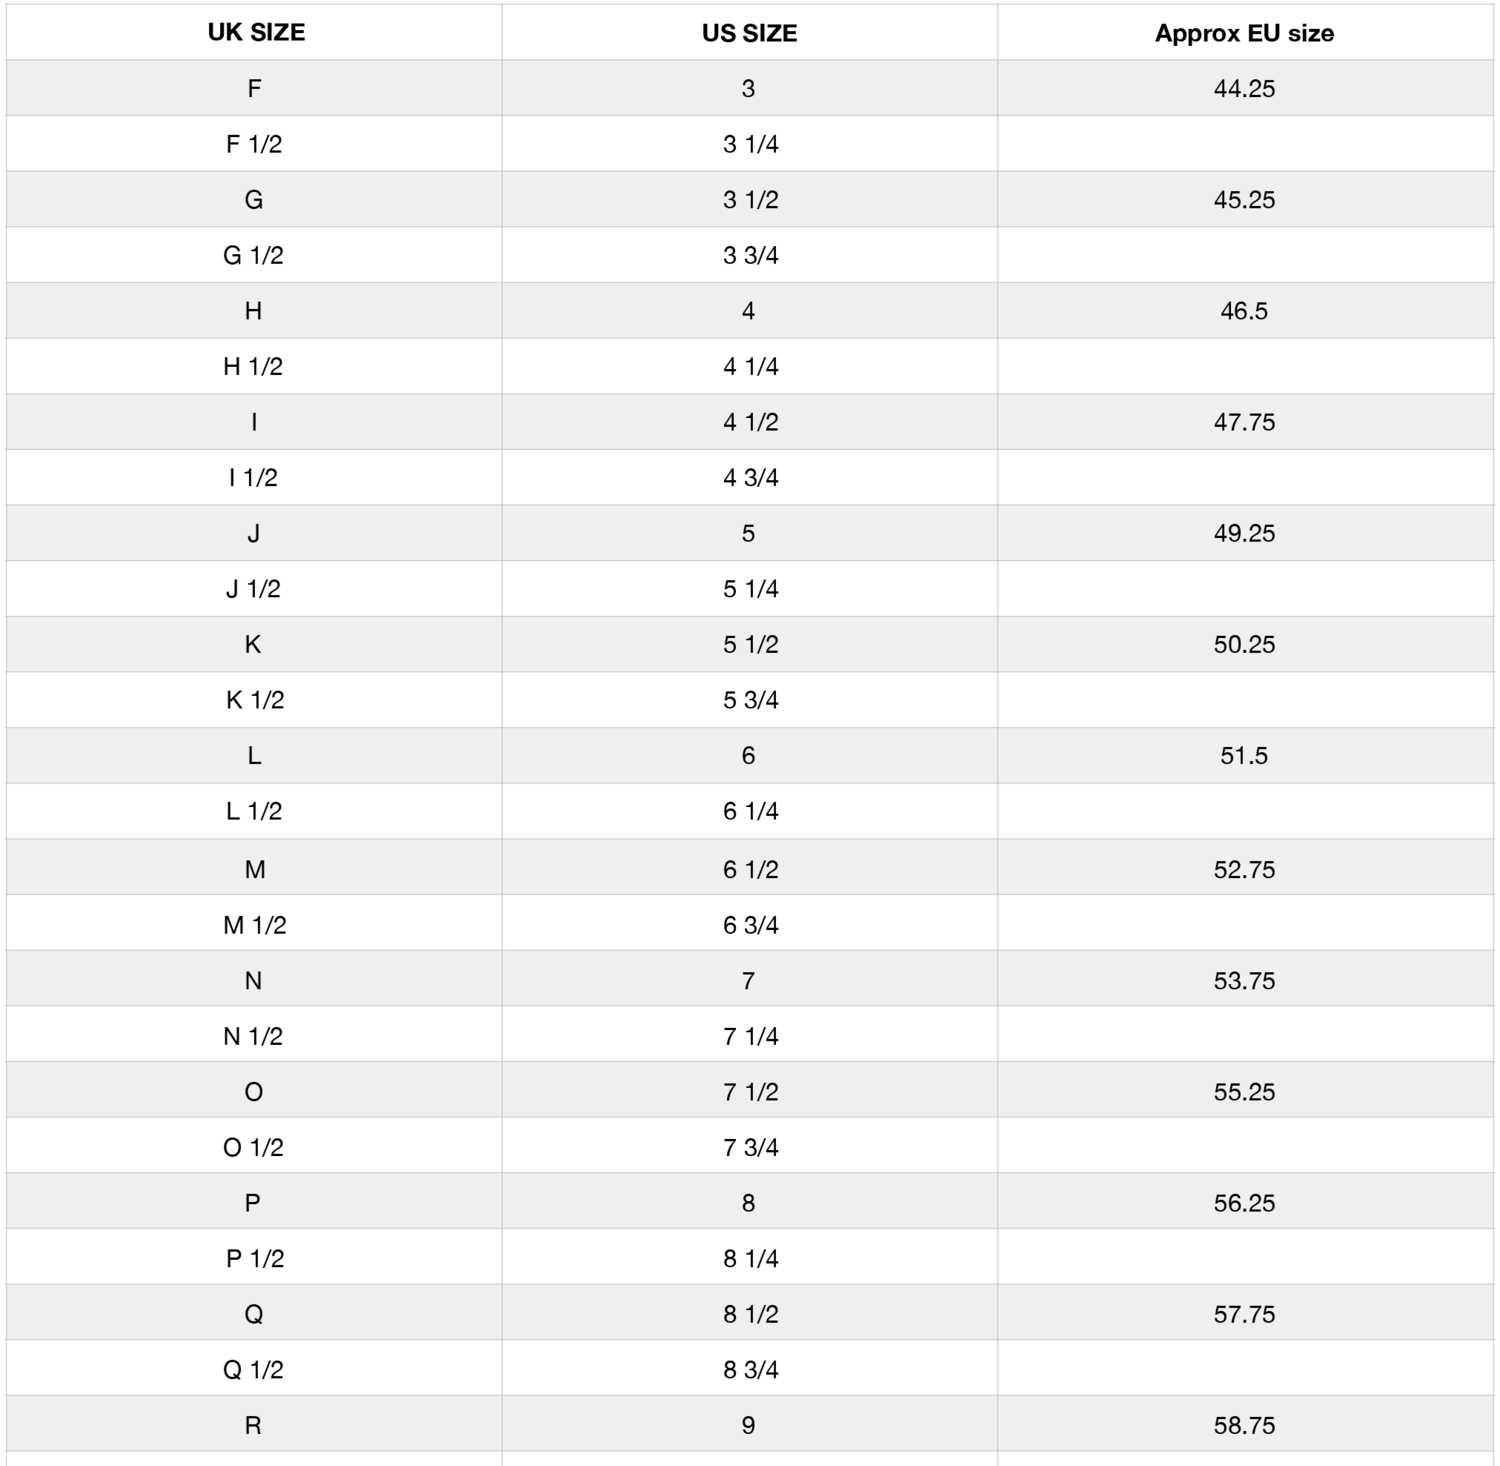Viewport: 1500px width, 1466px height.
Task: Select the UK size K 1/2 cell
Action: [x=254, y=700]
